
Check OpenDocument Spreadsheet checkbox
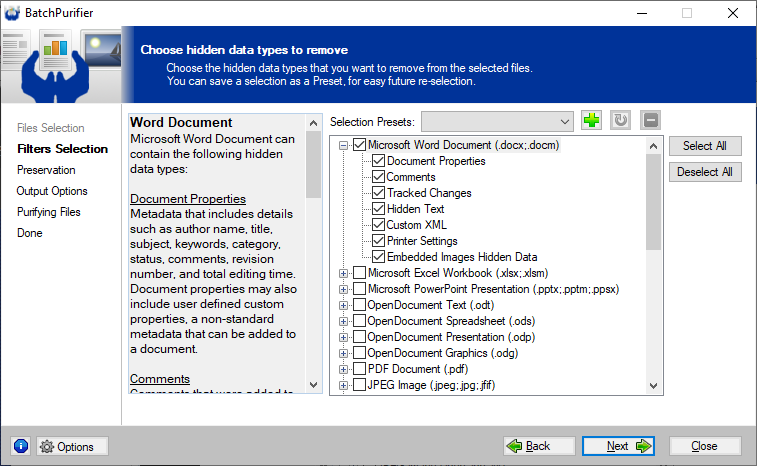point(359,321)
